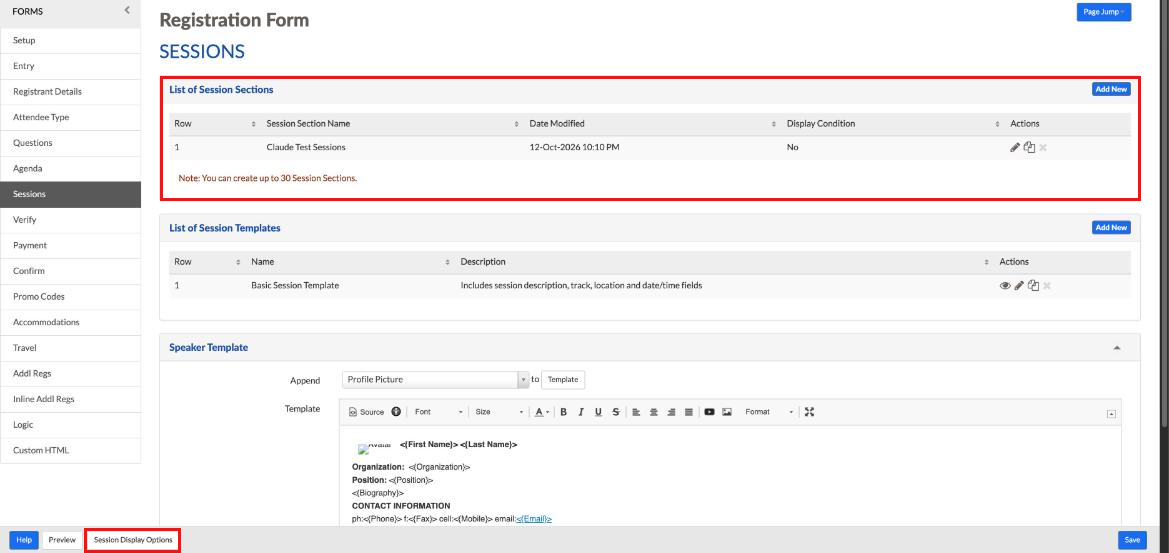Edit Claude Test Sessions pencil icon
The height and width of the screenshot is (553, 1169).
click(x=1015, y=148)
